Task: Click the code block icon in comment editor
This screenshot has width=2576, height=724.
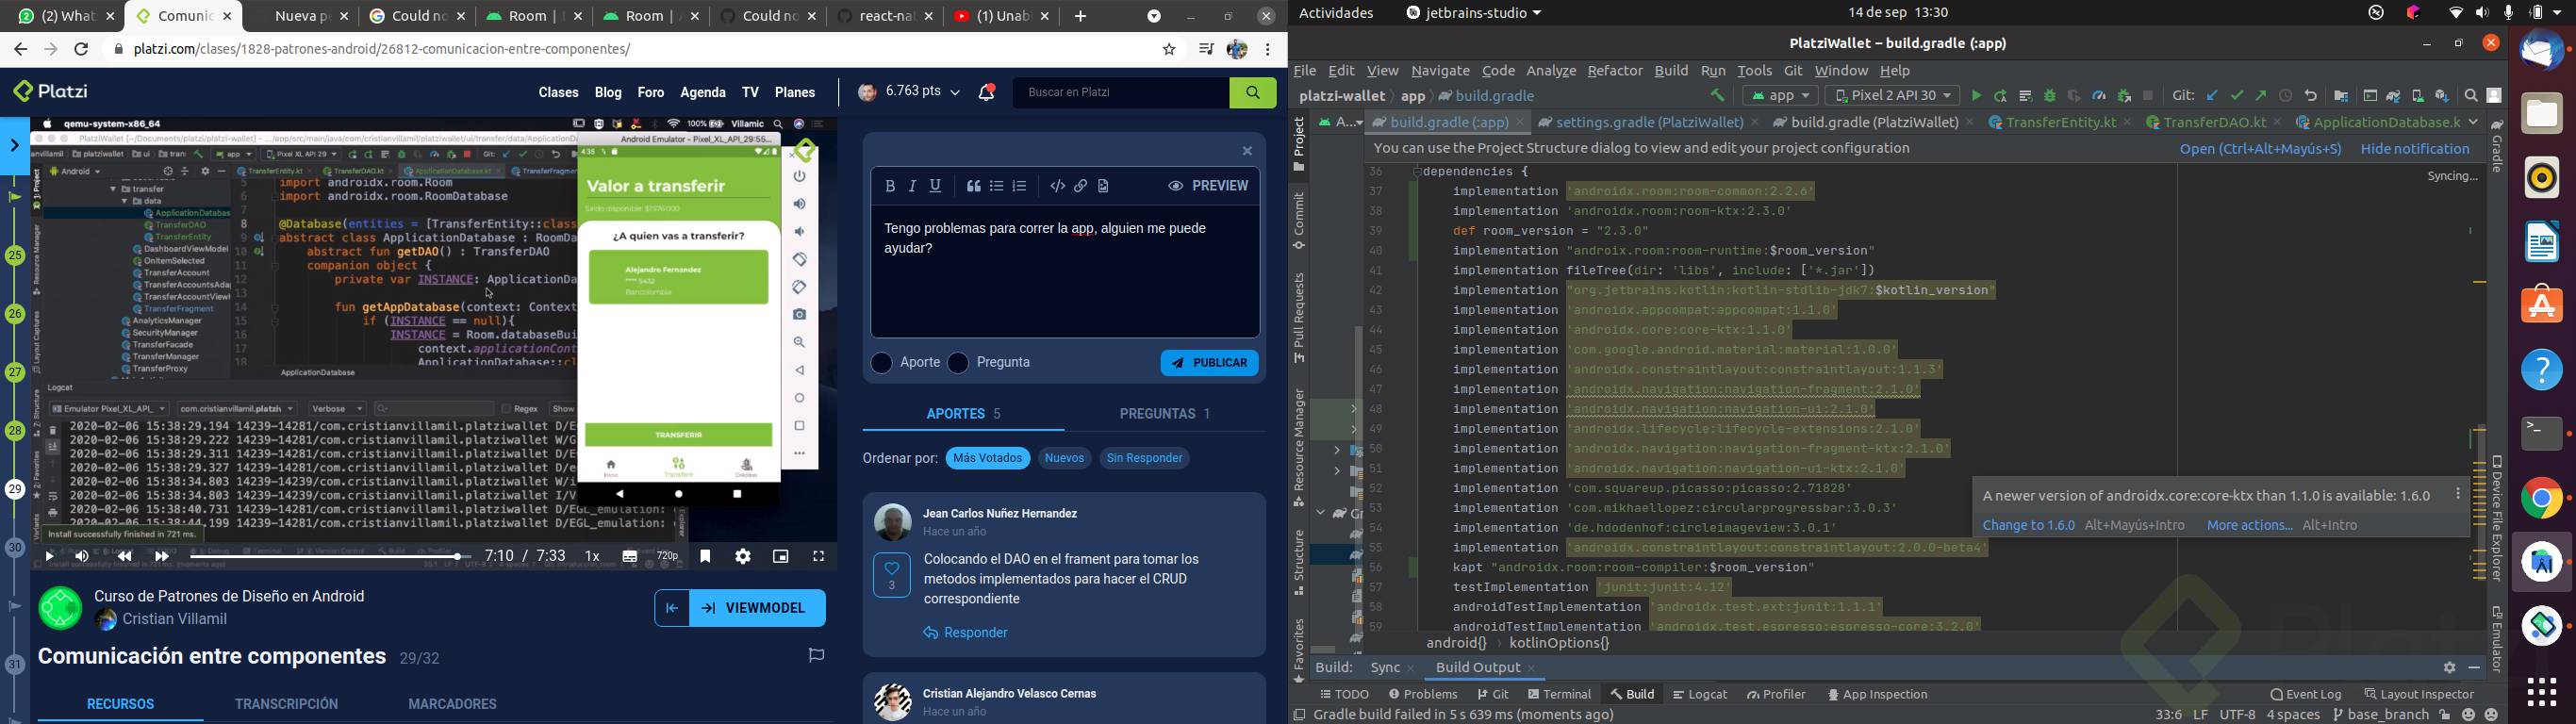Action: coord(1057,186)
